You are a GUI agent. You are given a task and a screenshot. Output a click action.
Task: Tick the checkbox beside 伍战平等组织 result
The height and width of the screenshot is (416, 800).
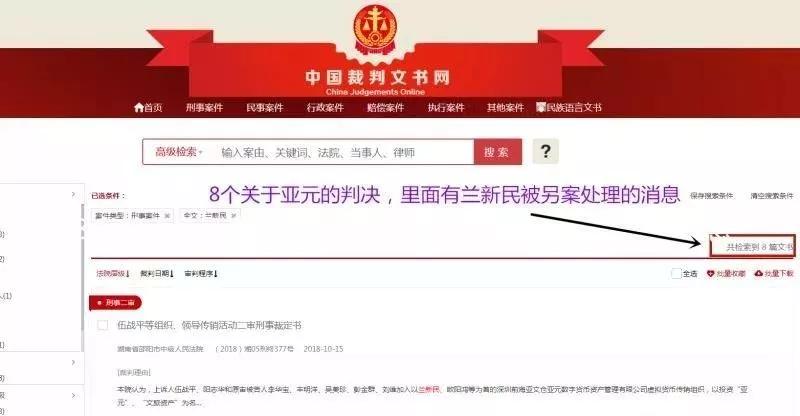103,325
